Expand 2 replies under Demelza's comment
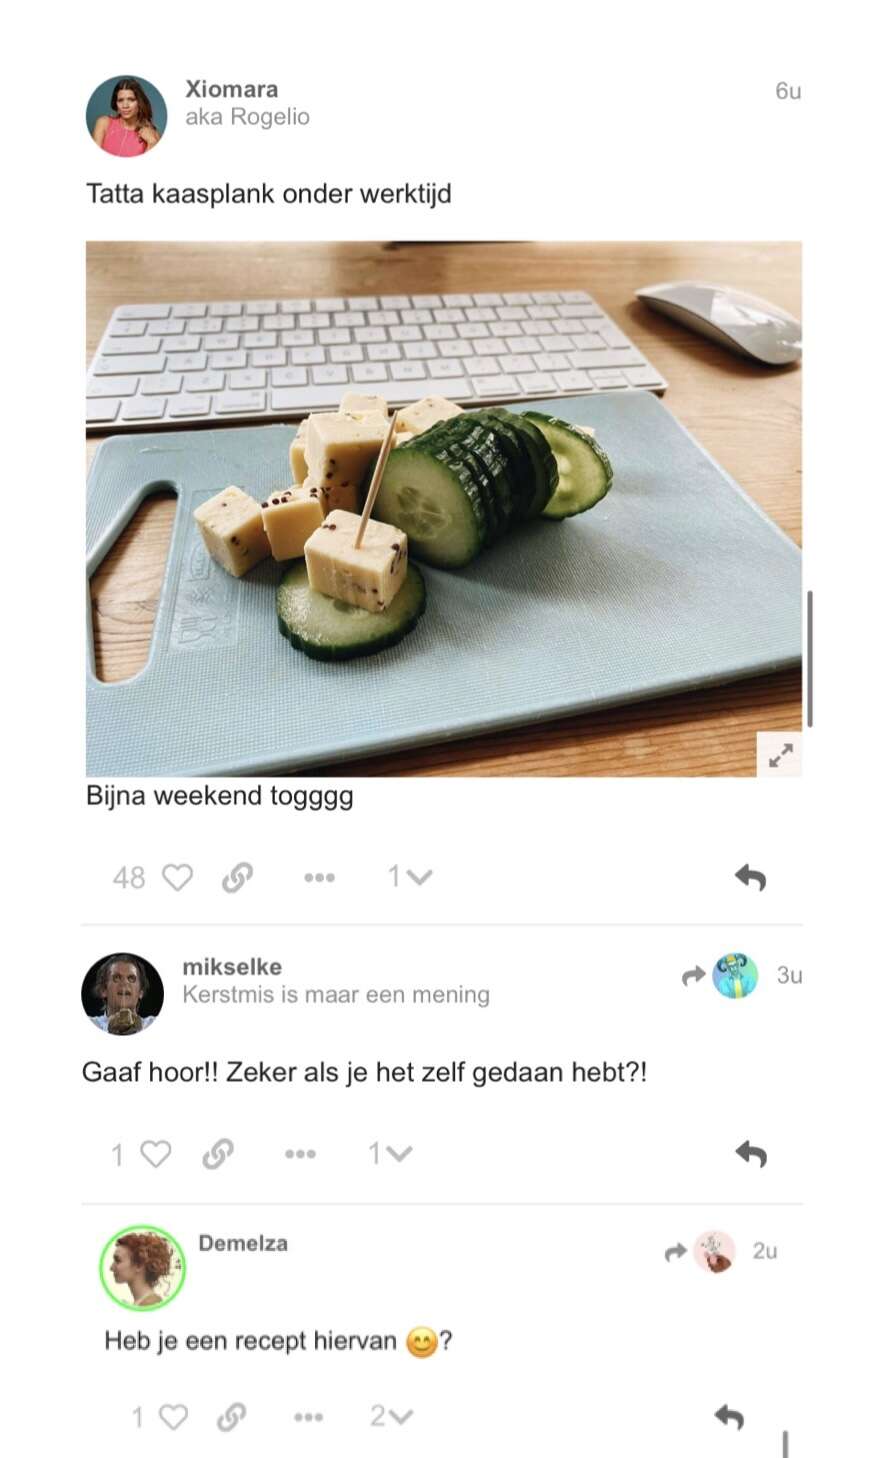Viewport: 883px width, 1458px height. point(391,1416)
